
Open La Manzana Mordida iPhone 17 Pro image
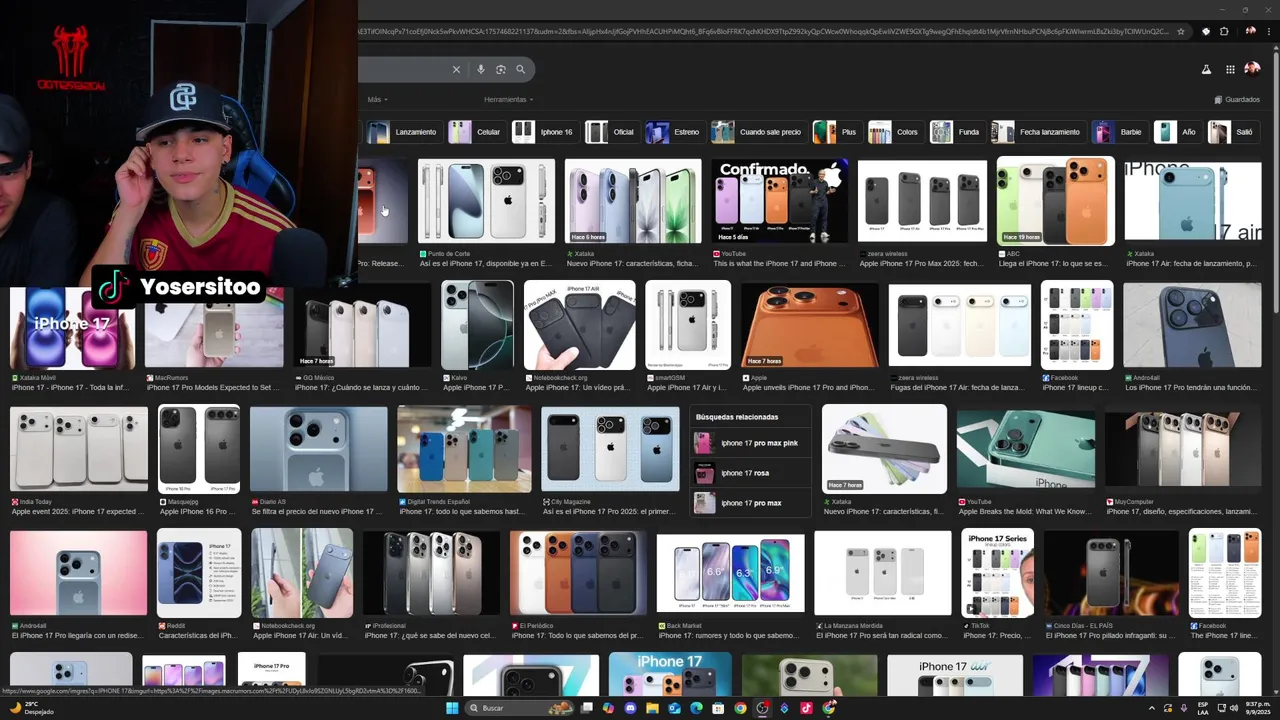883,573
